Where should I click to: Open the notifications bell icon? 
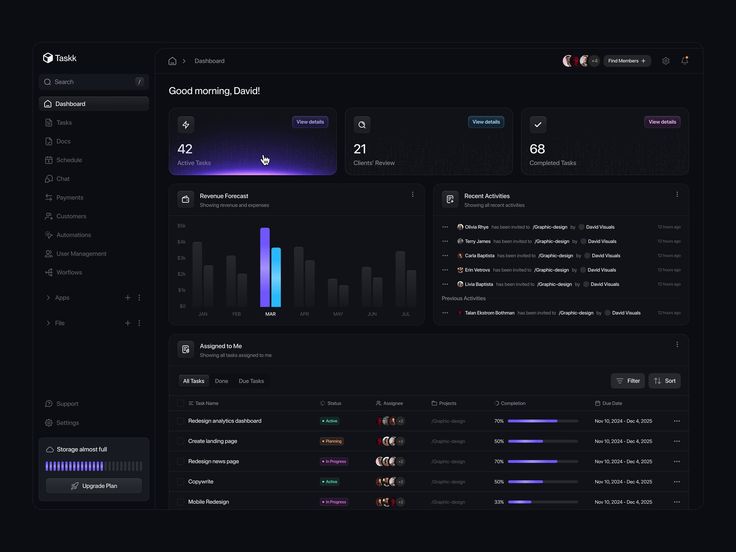pos(685,61)
